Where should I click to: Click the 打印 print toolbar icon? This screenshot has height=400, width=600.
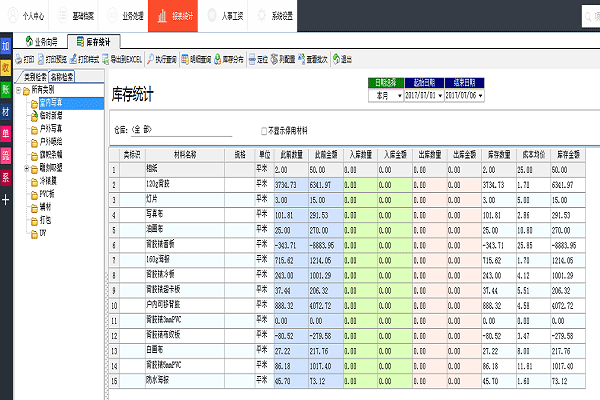24,59
